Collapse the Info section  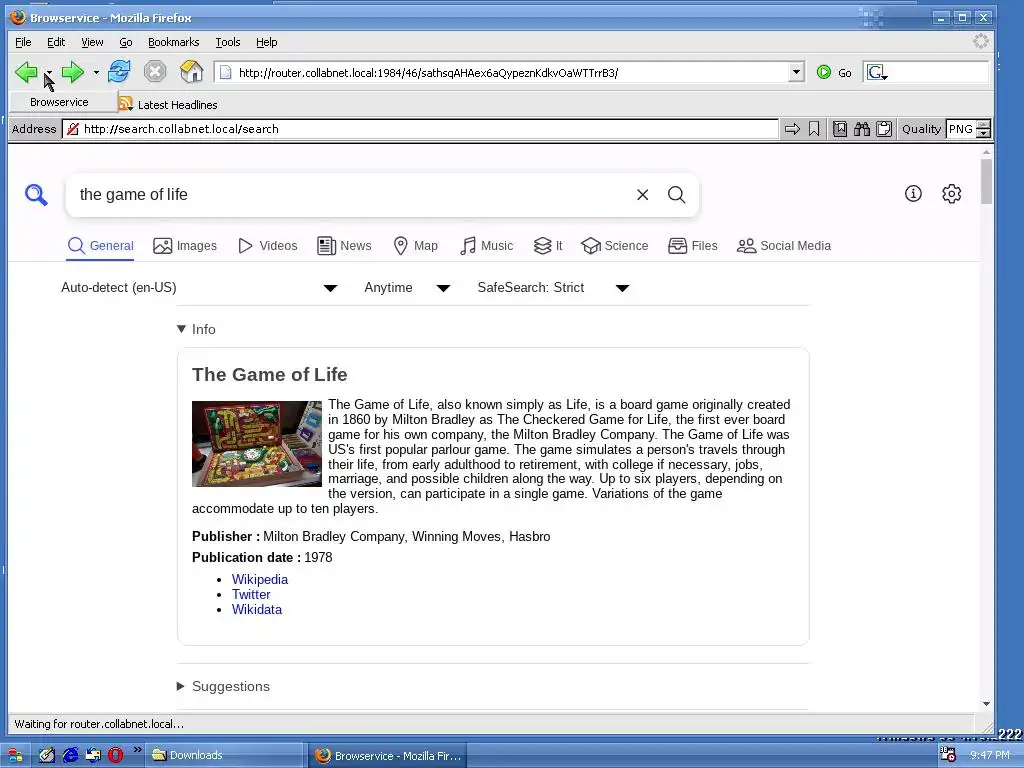tap(196, 329)
